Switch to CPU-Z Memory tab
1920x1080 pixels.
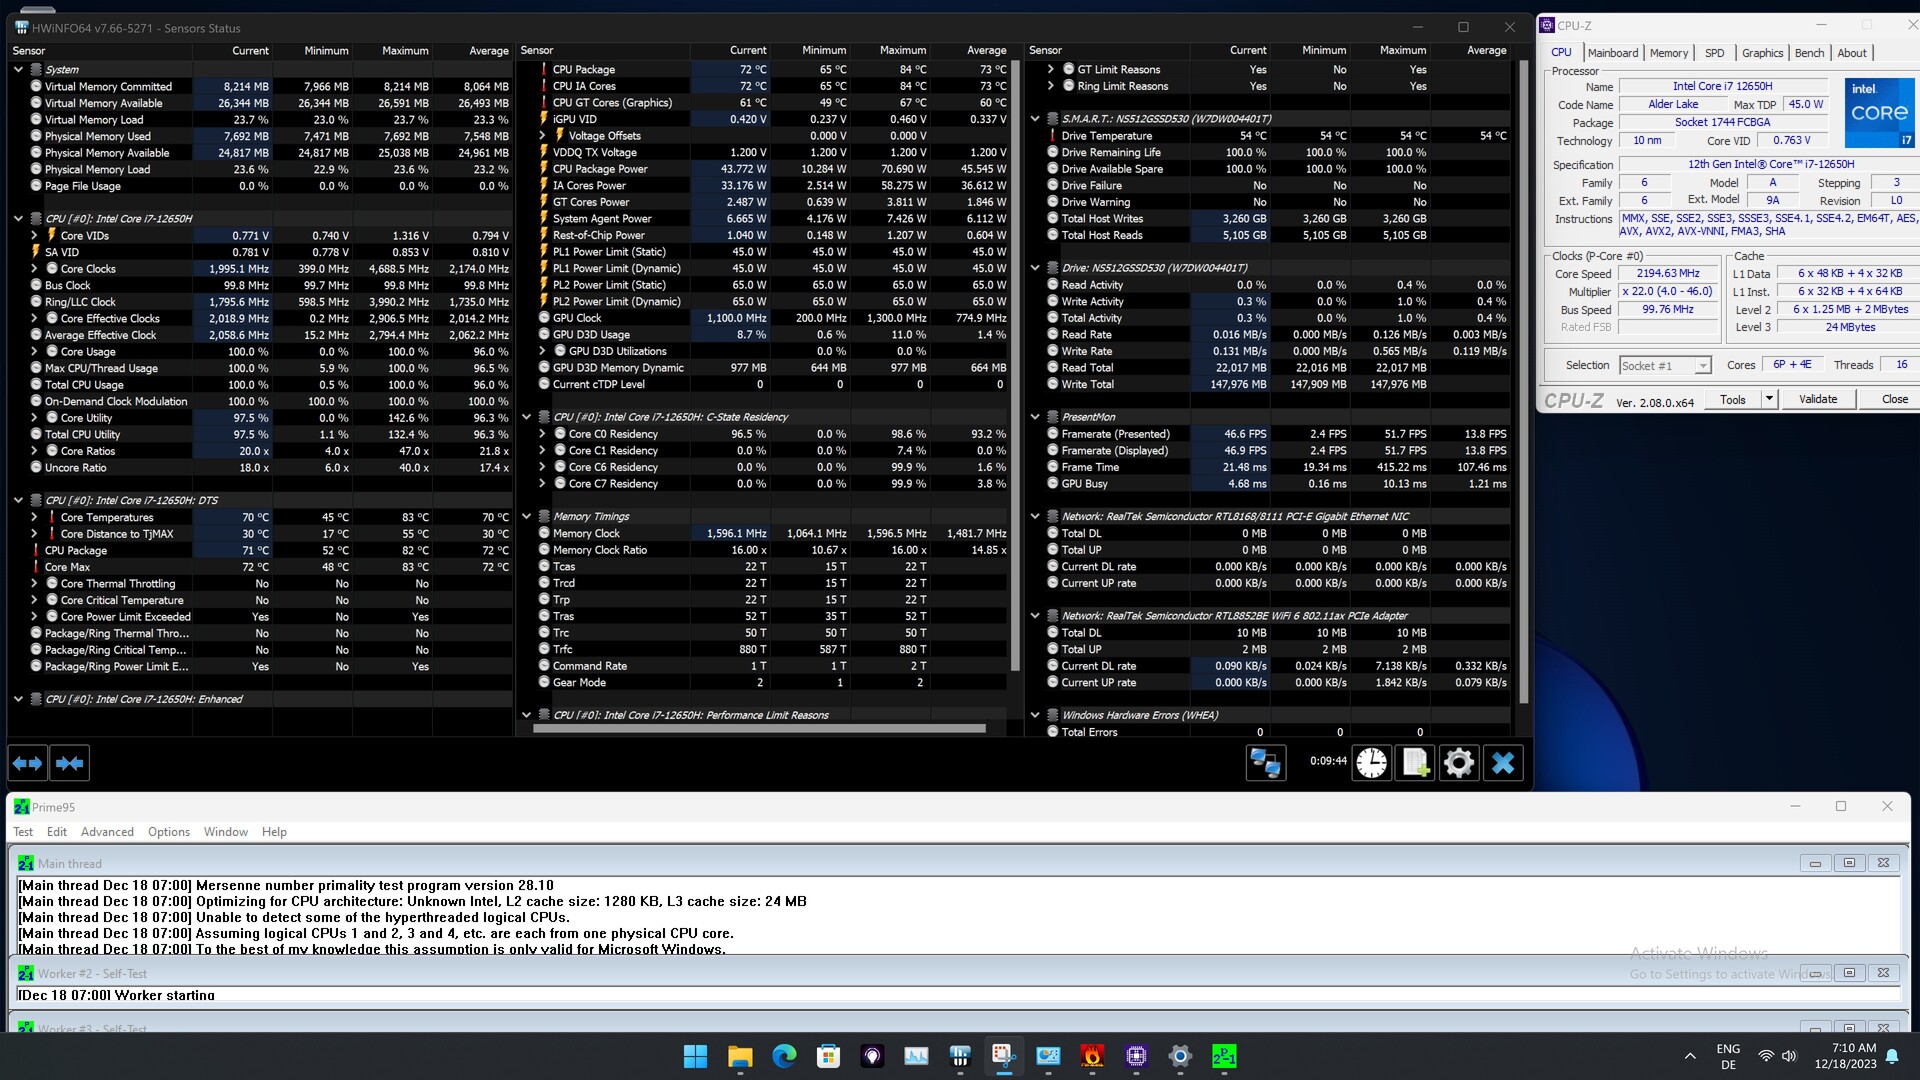click(x=1668, y=53)
